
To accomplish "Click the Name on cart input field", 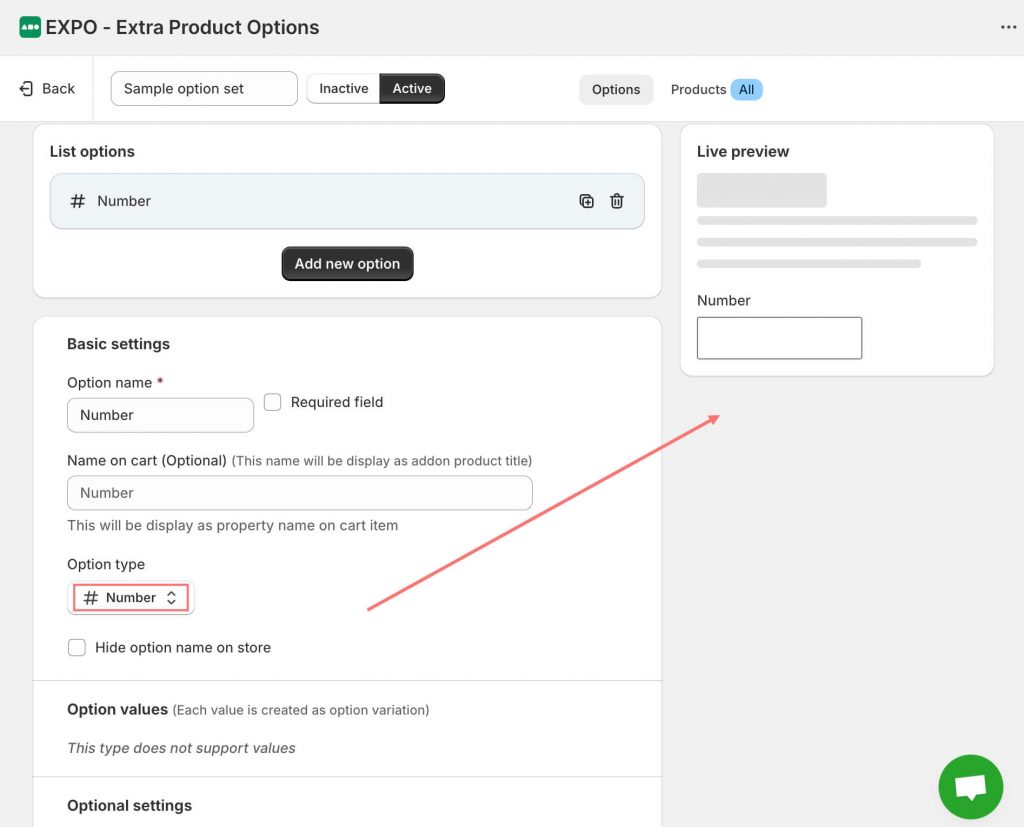I will (x=299, y=493).
